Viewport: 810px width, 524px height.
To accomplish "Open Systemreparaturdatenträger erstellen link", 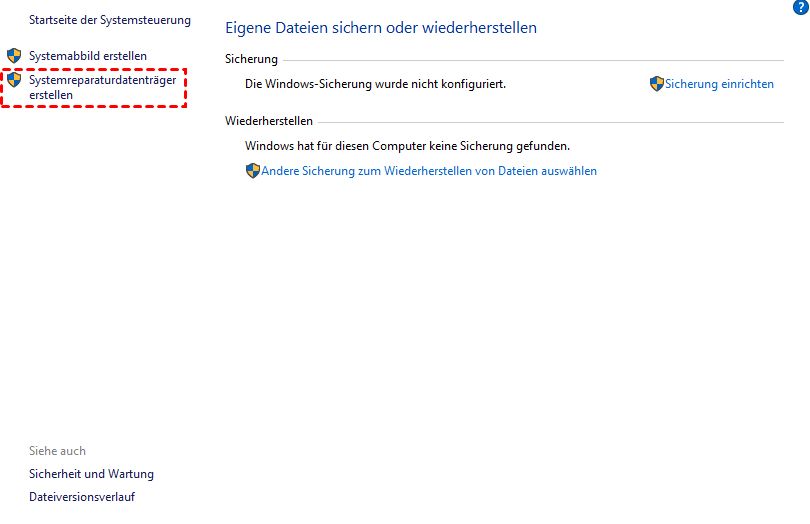I will [102, 87].
